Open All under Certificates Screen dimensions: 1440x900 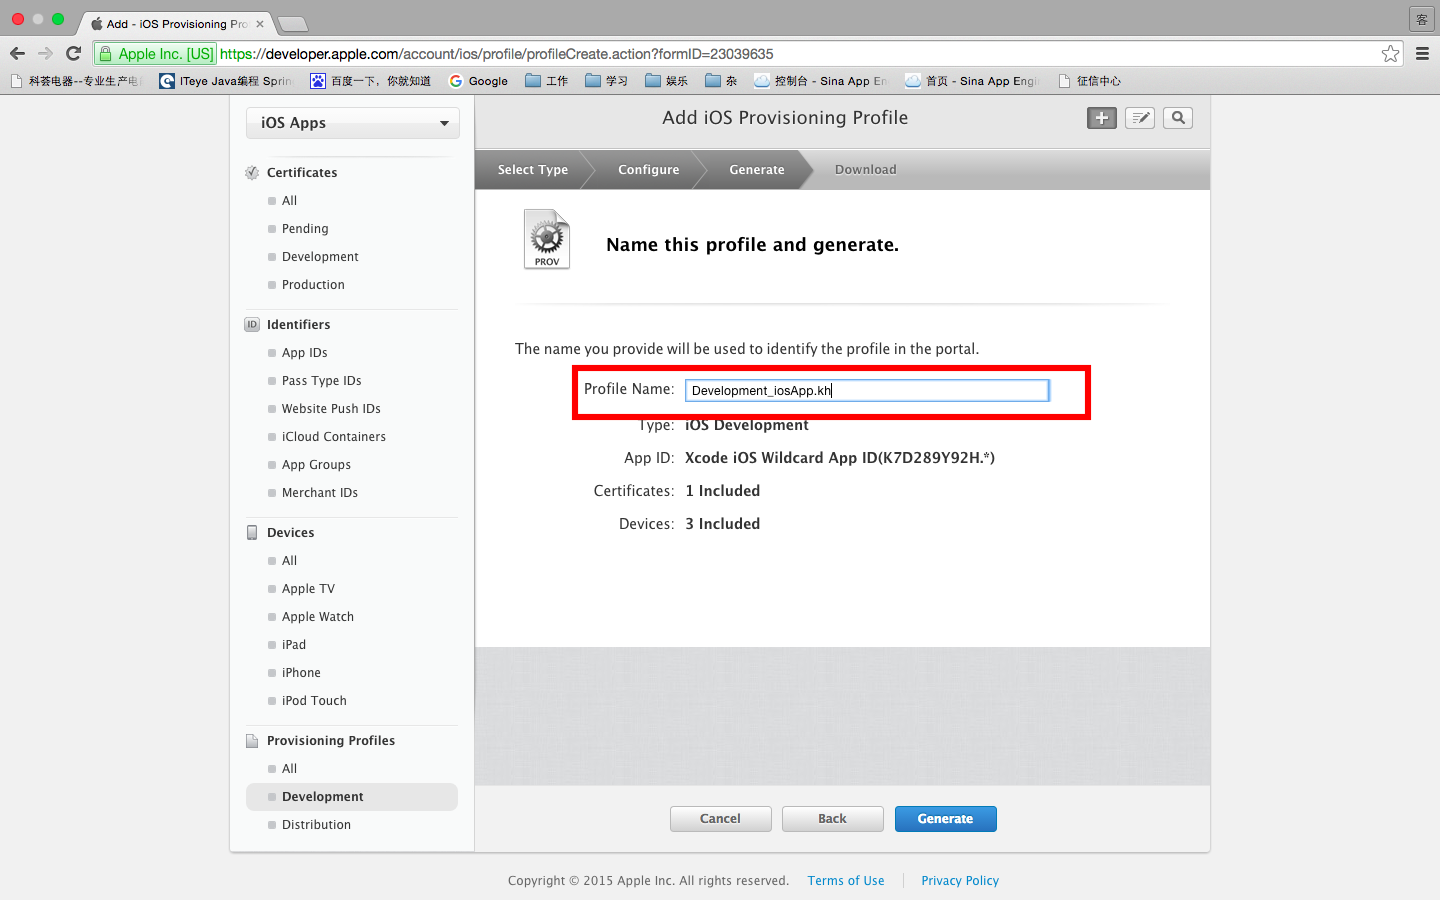tap(289, 201)
